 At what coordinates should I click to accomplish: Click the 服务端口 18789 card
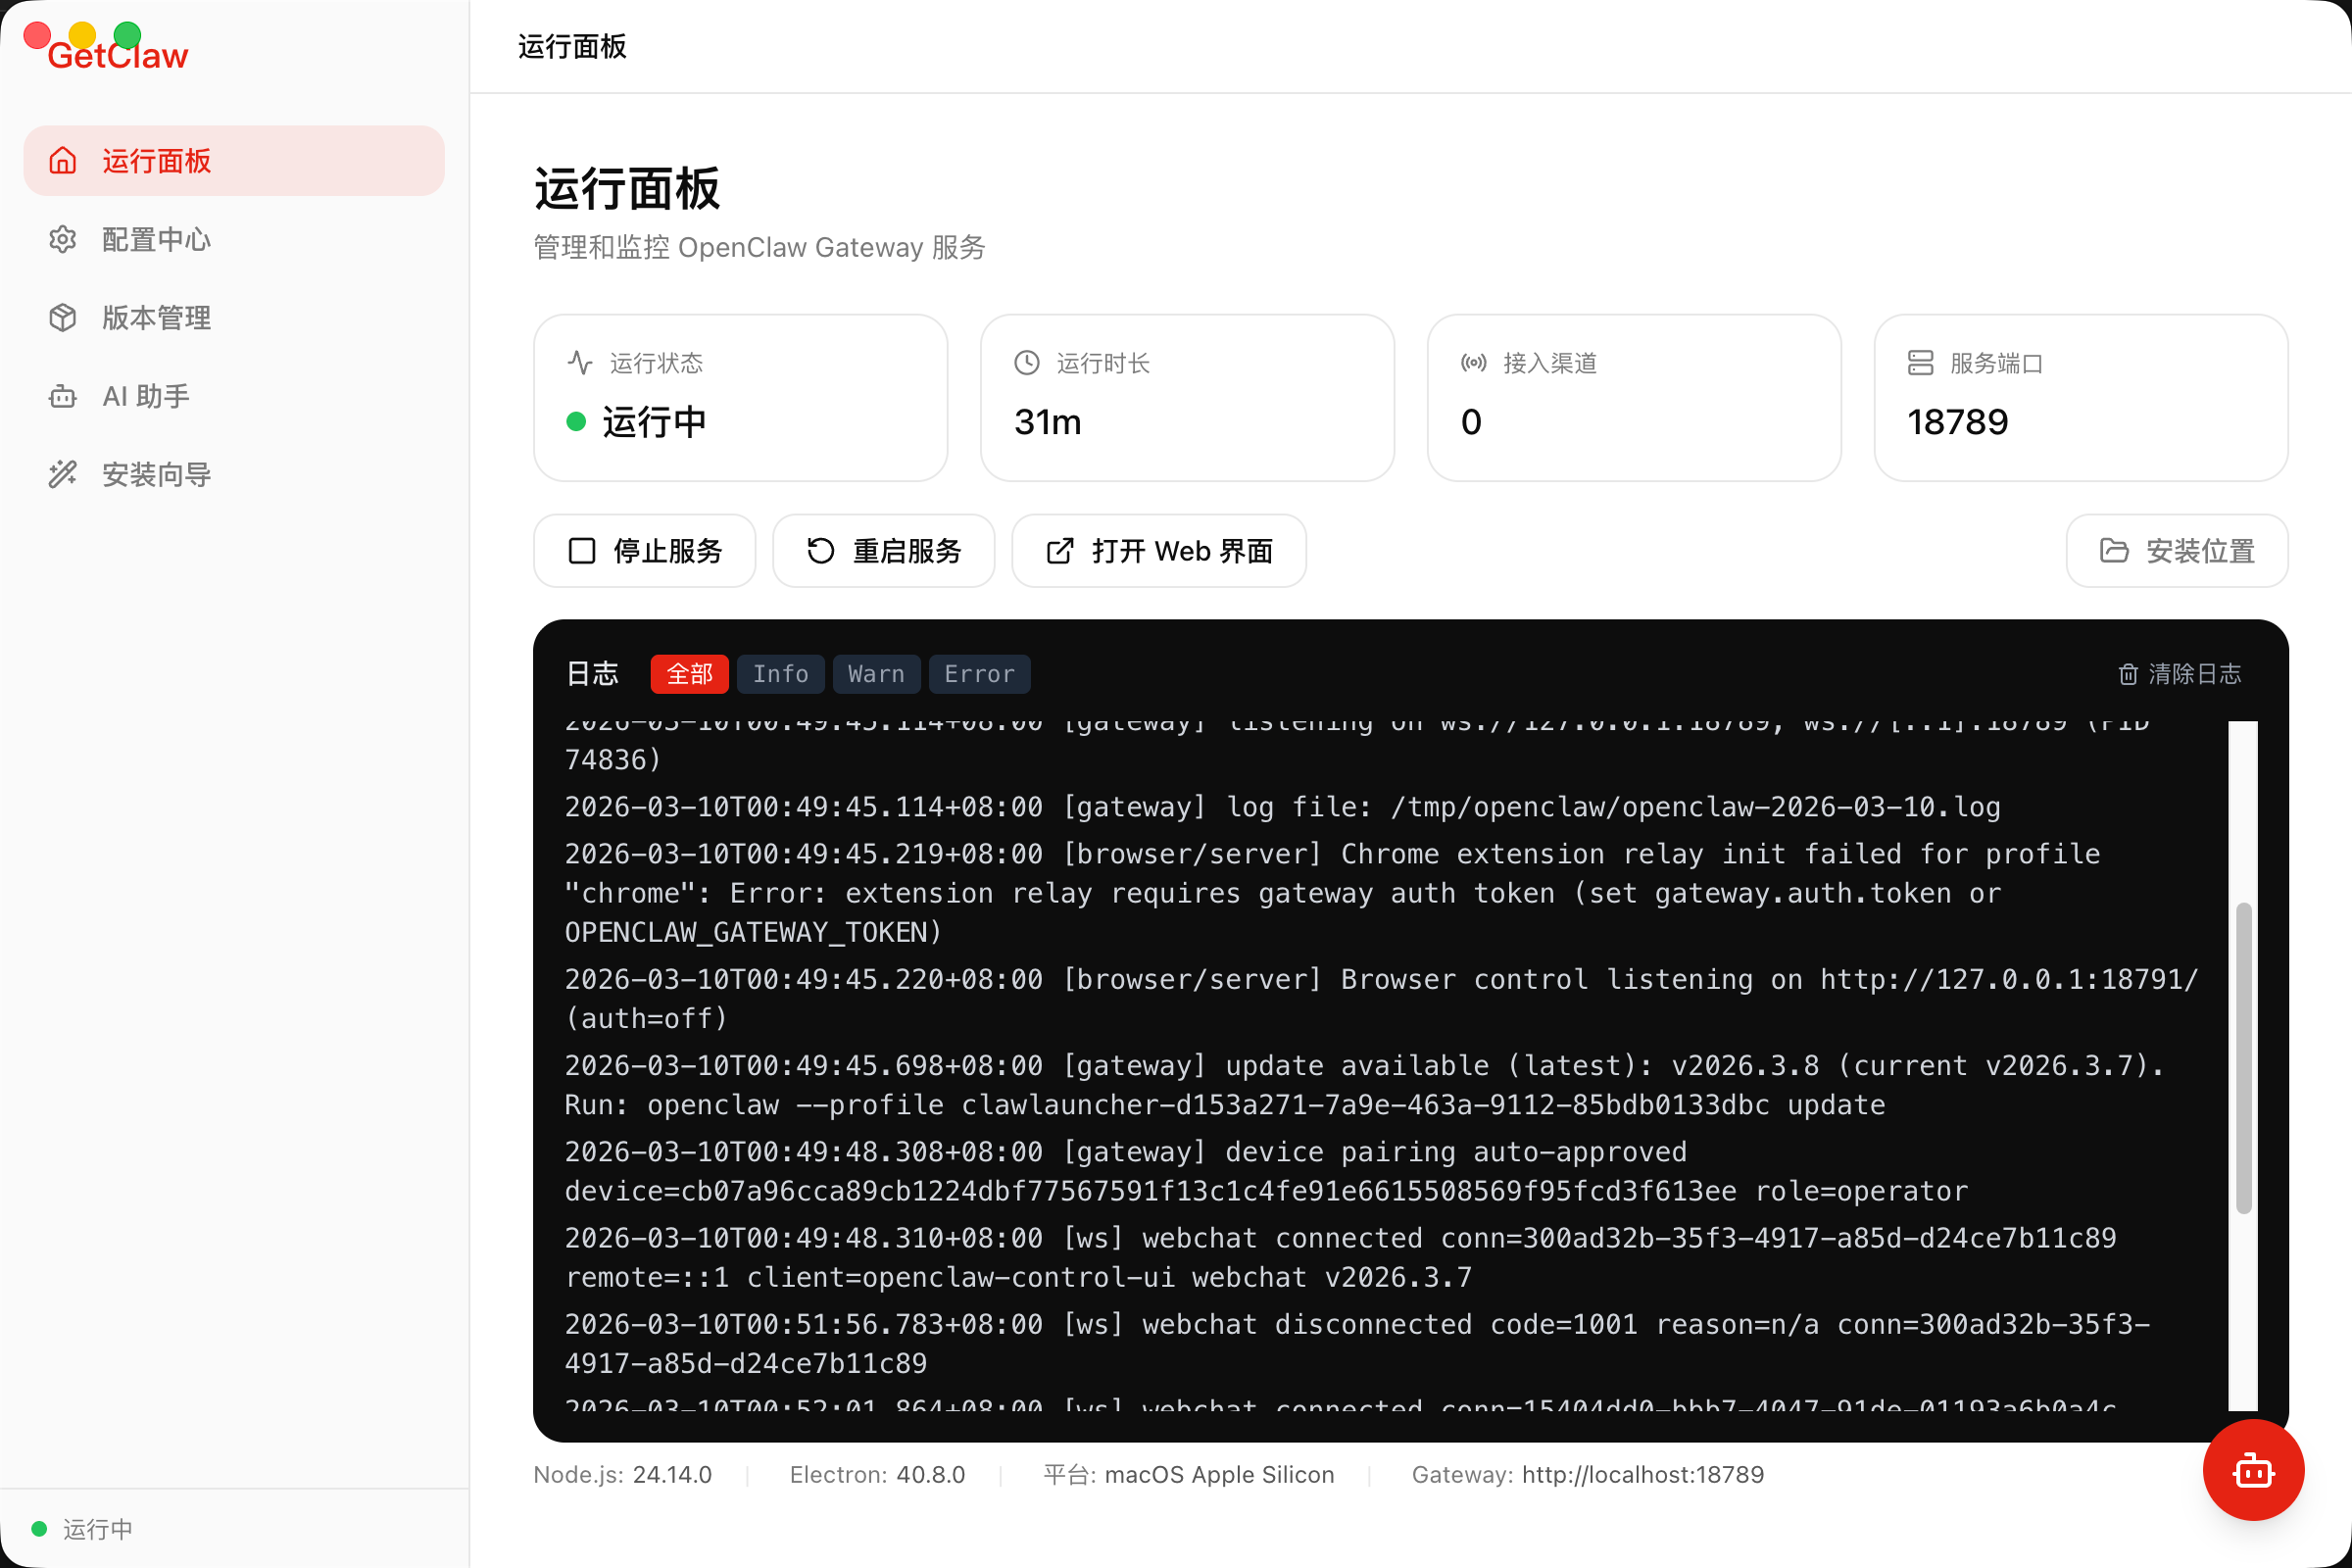click(x=2080, y=398)
